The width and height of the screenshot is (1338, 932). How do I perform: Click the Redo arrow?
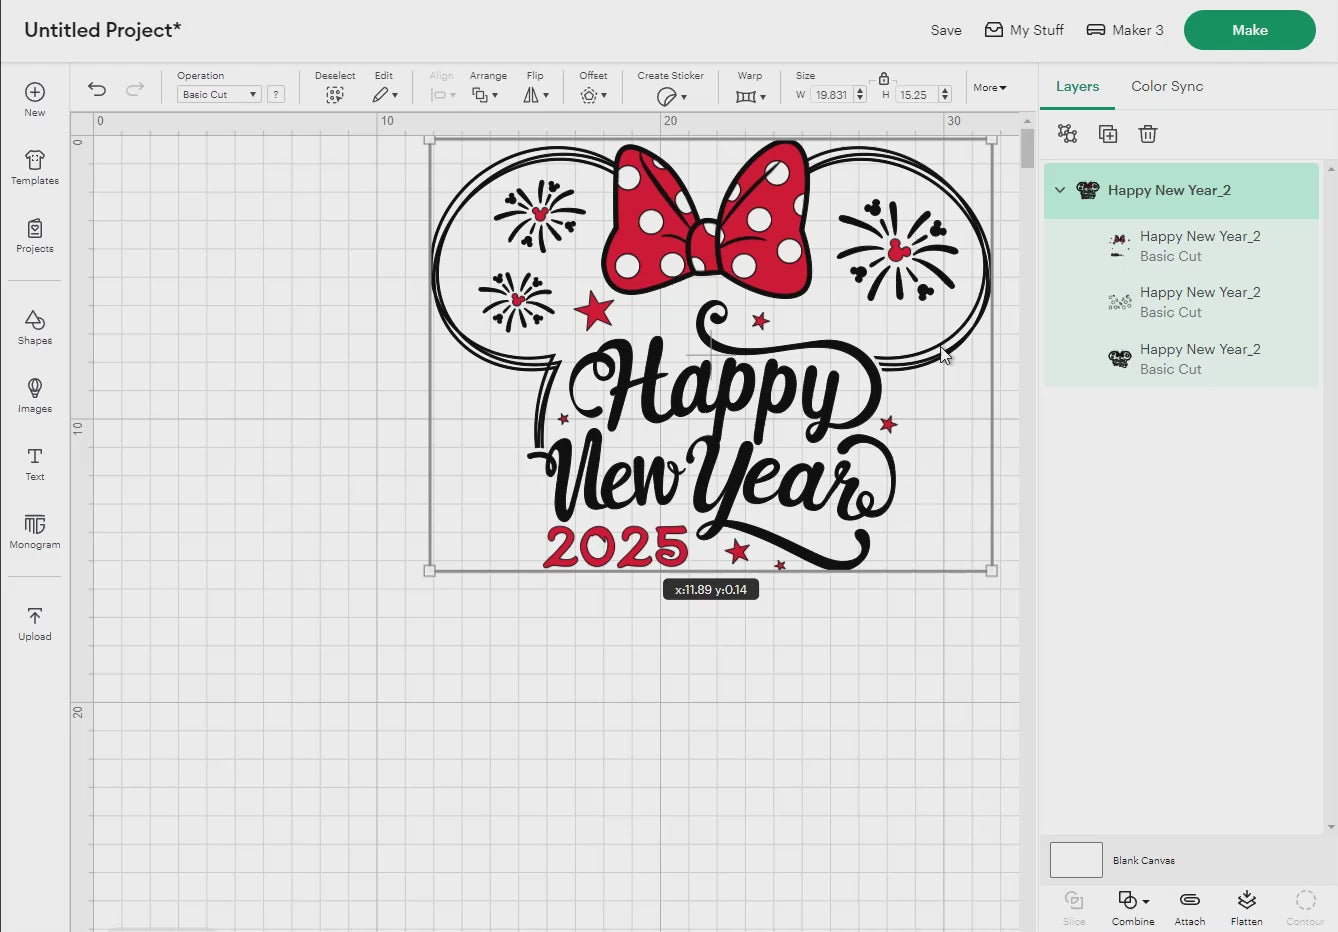pos(135,89)
